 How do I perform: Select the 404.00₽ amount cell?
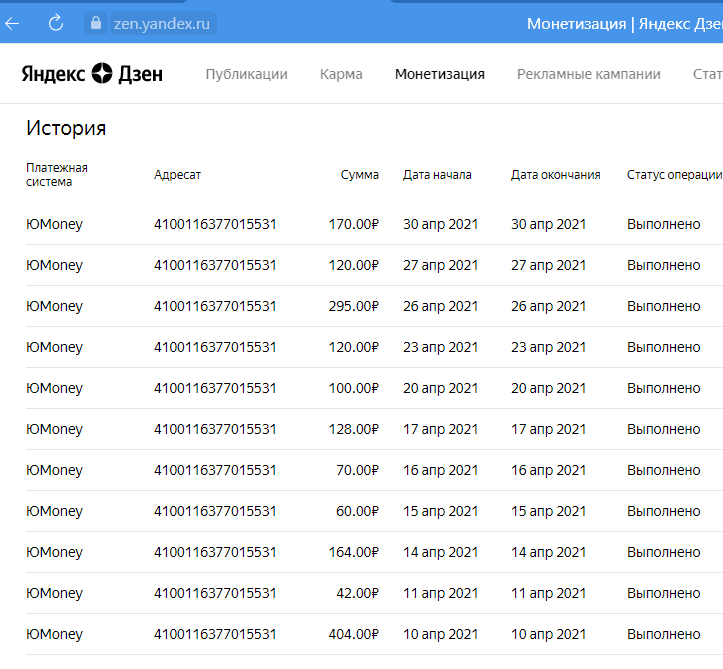click(354, 635)
